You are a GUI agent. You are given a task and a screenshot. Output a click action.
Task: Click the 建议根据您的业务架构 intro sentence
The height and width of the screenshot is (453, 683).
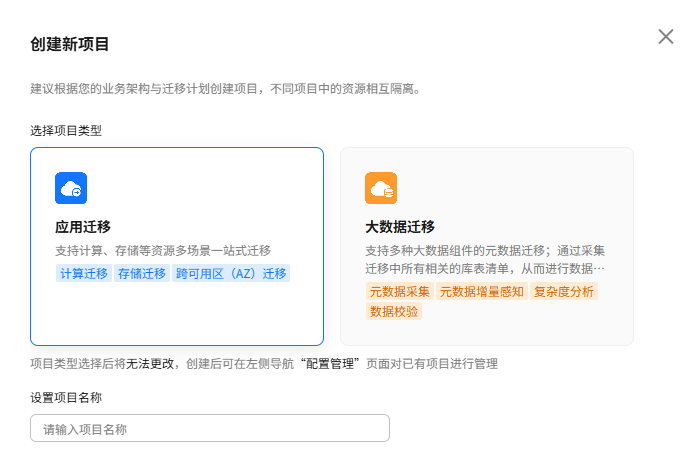pyautogui.click(x=226, y=89)
